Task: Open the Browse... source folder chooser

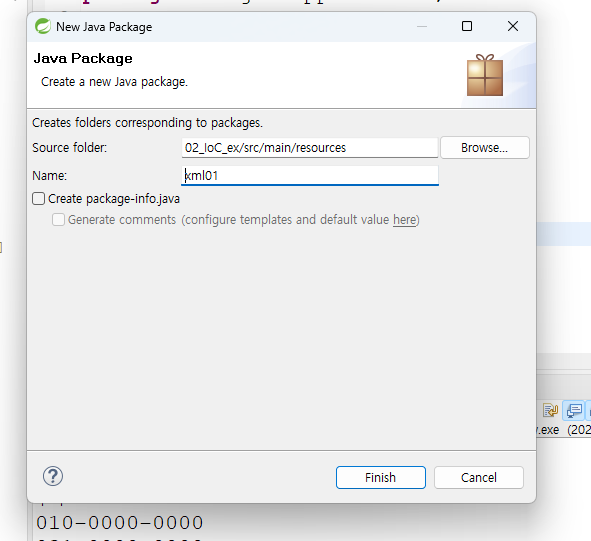Action: (x=485, y=147)
